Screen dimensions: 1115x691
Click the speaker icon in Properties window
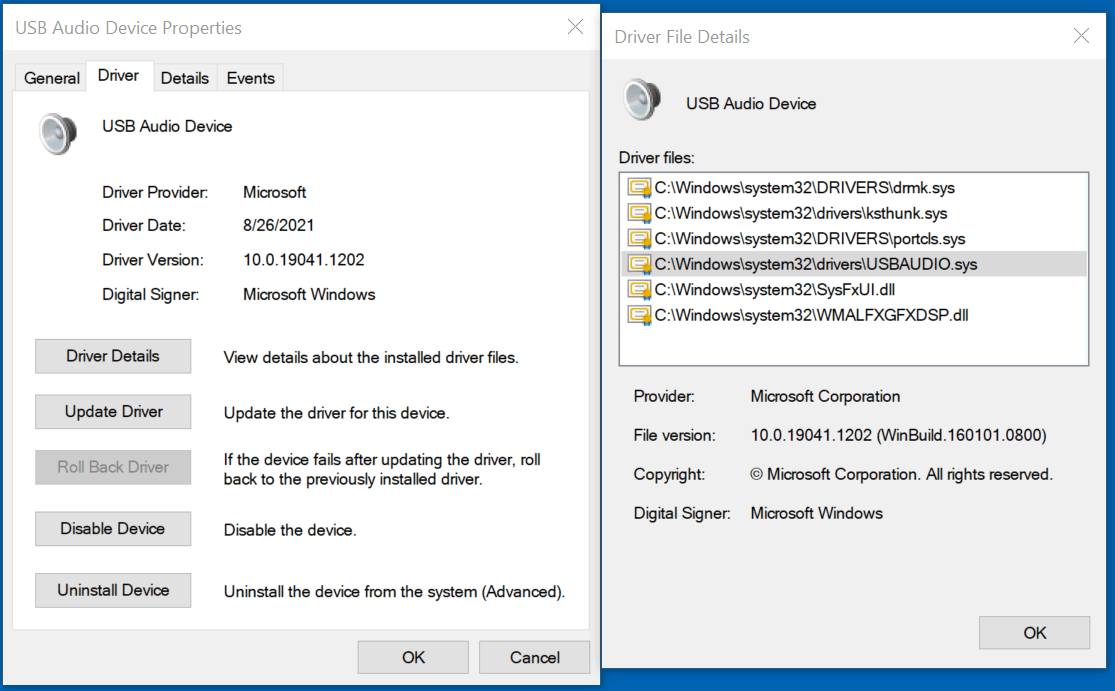coord(58,133)
